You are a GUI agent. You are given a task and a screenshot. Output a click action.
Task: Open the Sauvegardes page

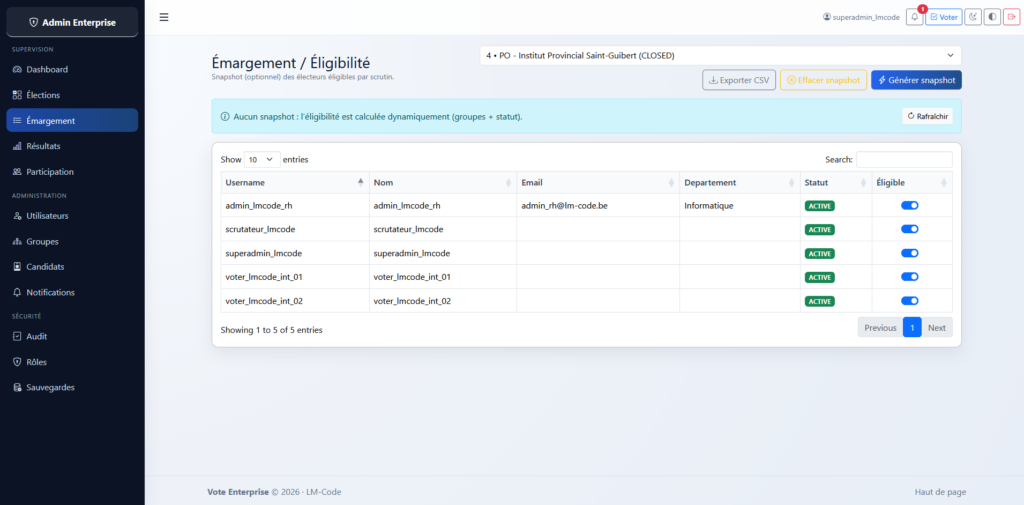point(50,388)
